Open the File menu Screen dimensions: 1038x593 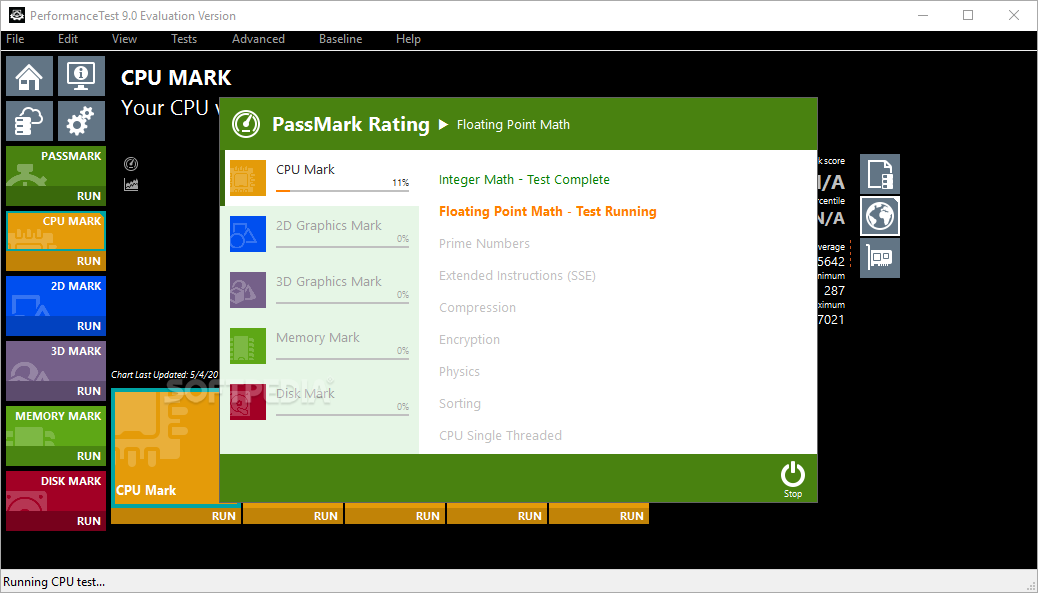pyautogui.click(x=15, y=39)
